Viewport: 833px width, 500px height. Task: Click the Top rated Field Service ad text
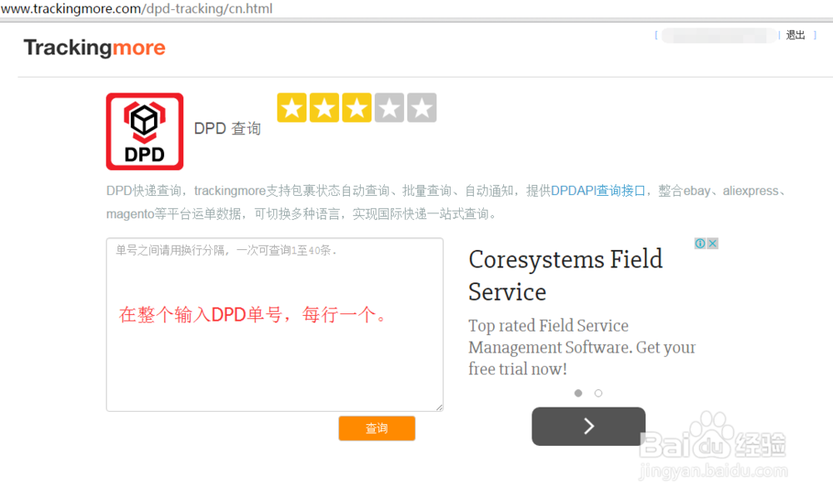[582, 347]
